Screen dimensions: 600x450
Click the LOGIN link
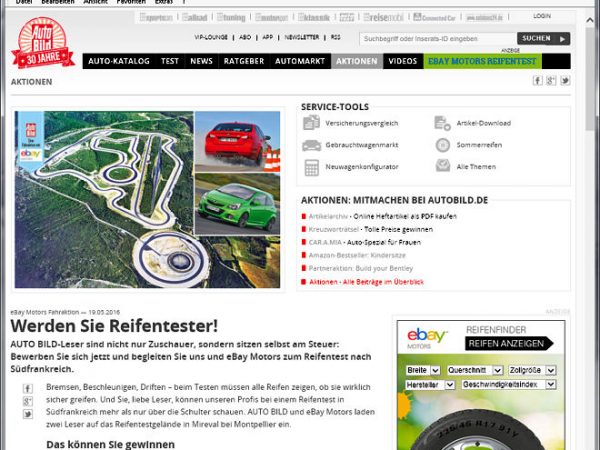click(x=542, y=16)
